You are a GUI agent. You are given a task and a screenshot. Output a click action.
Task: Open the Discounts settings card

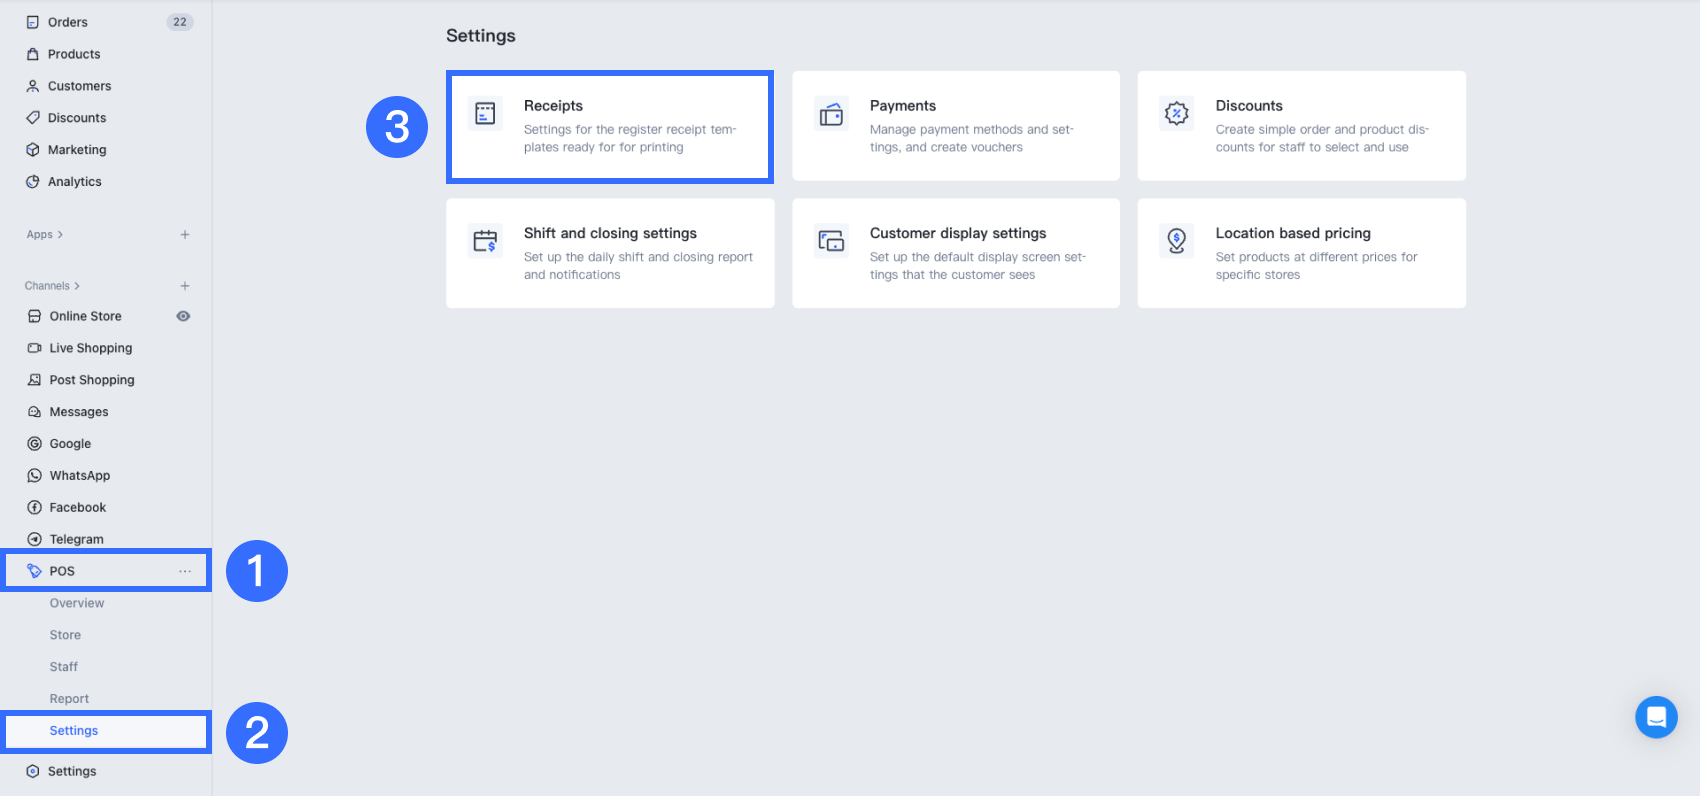point(1302,126)
